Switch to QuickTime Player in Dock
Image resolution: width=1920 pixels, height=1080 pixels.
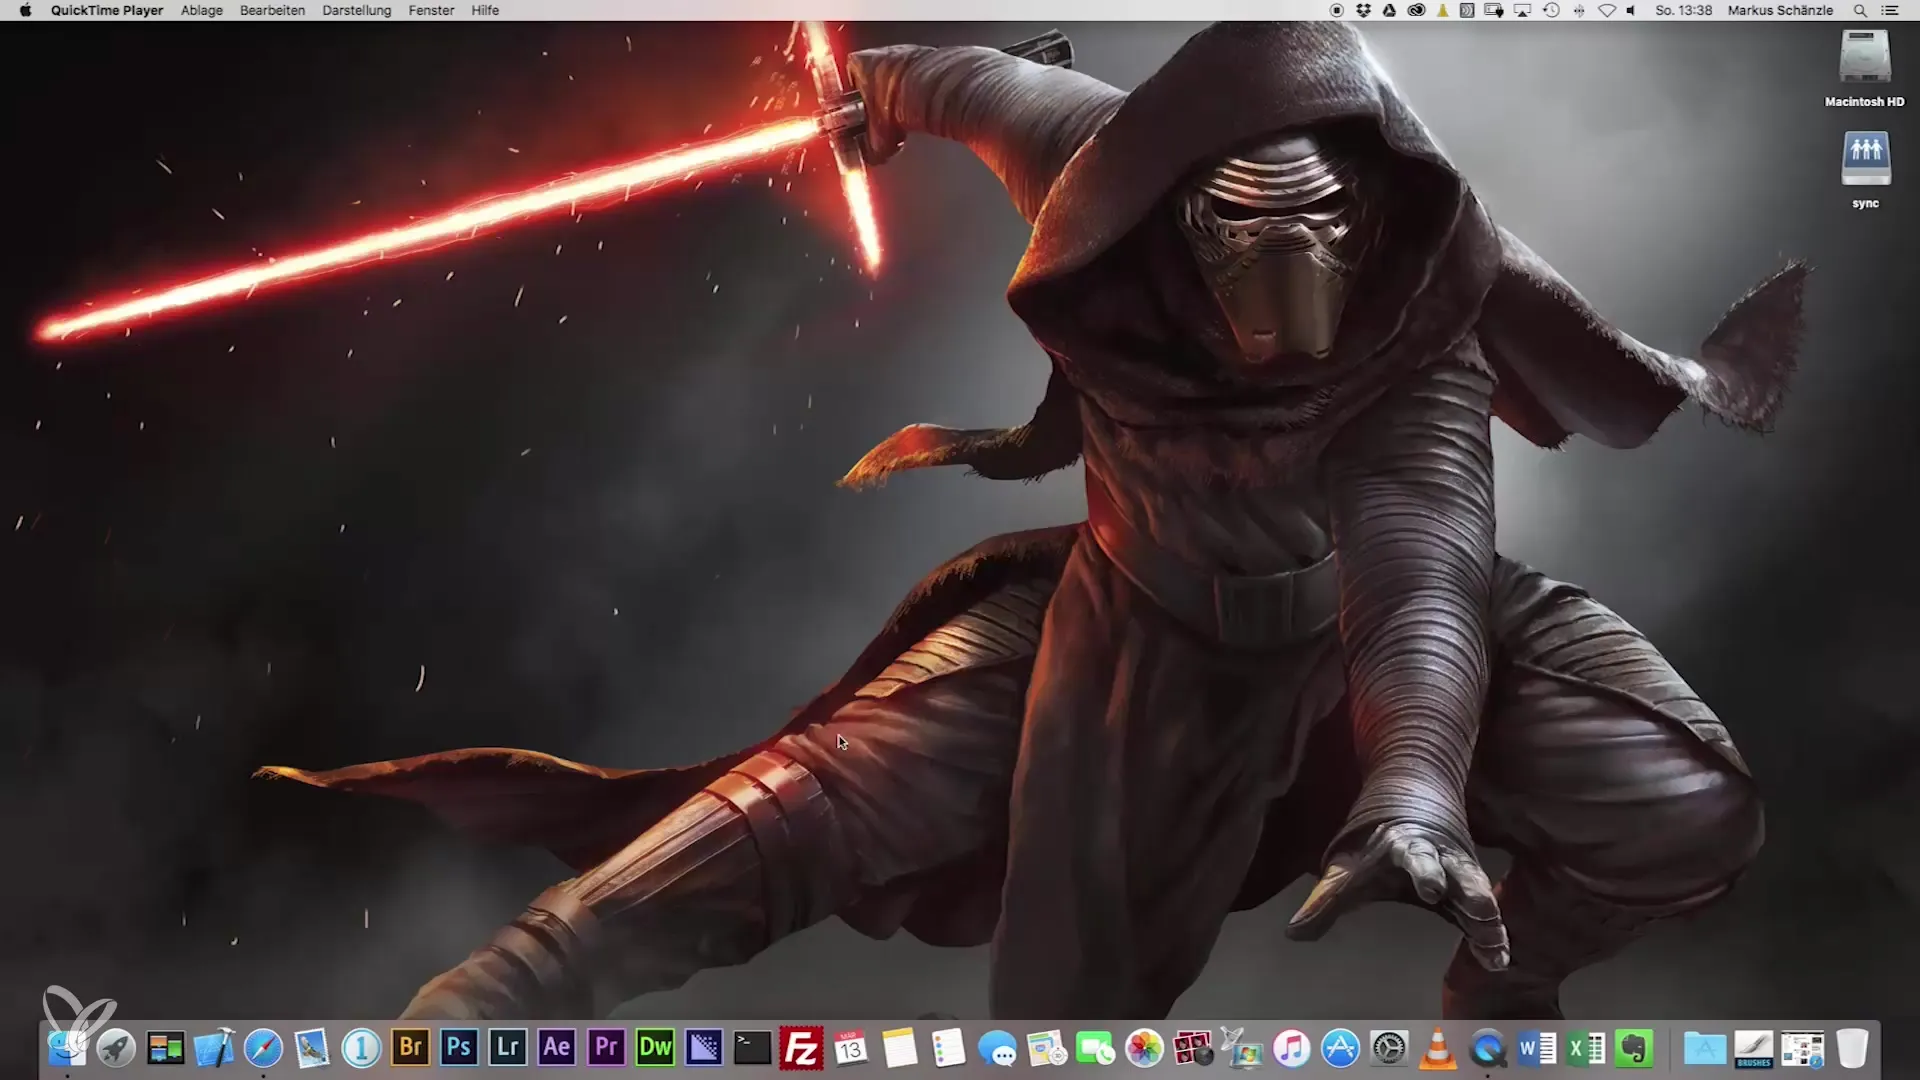[x=1488, y=1048]
